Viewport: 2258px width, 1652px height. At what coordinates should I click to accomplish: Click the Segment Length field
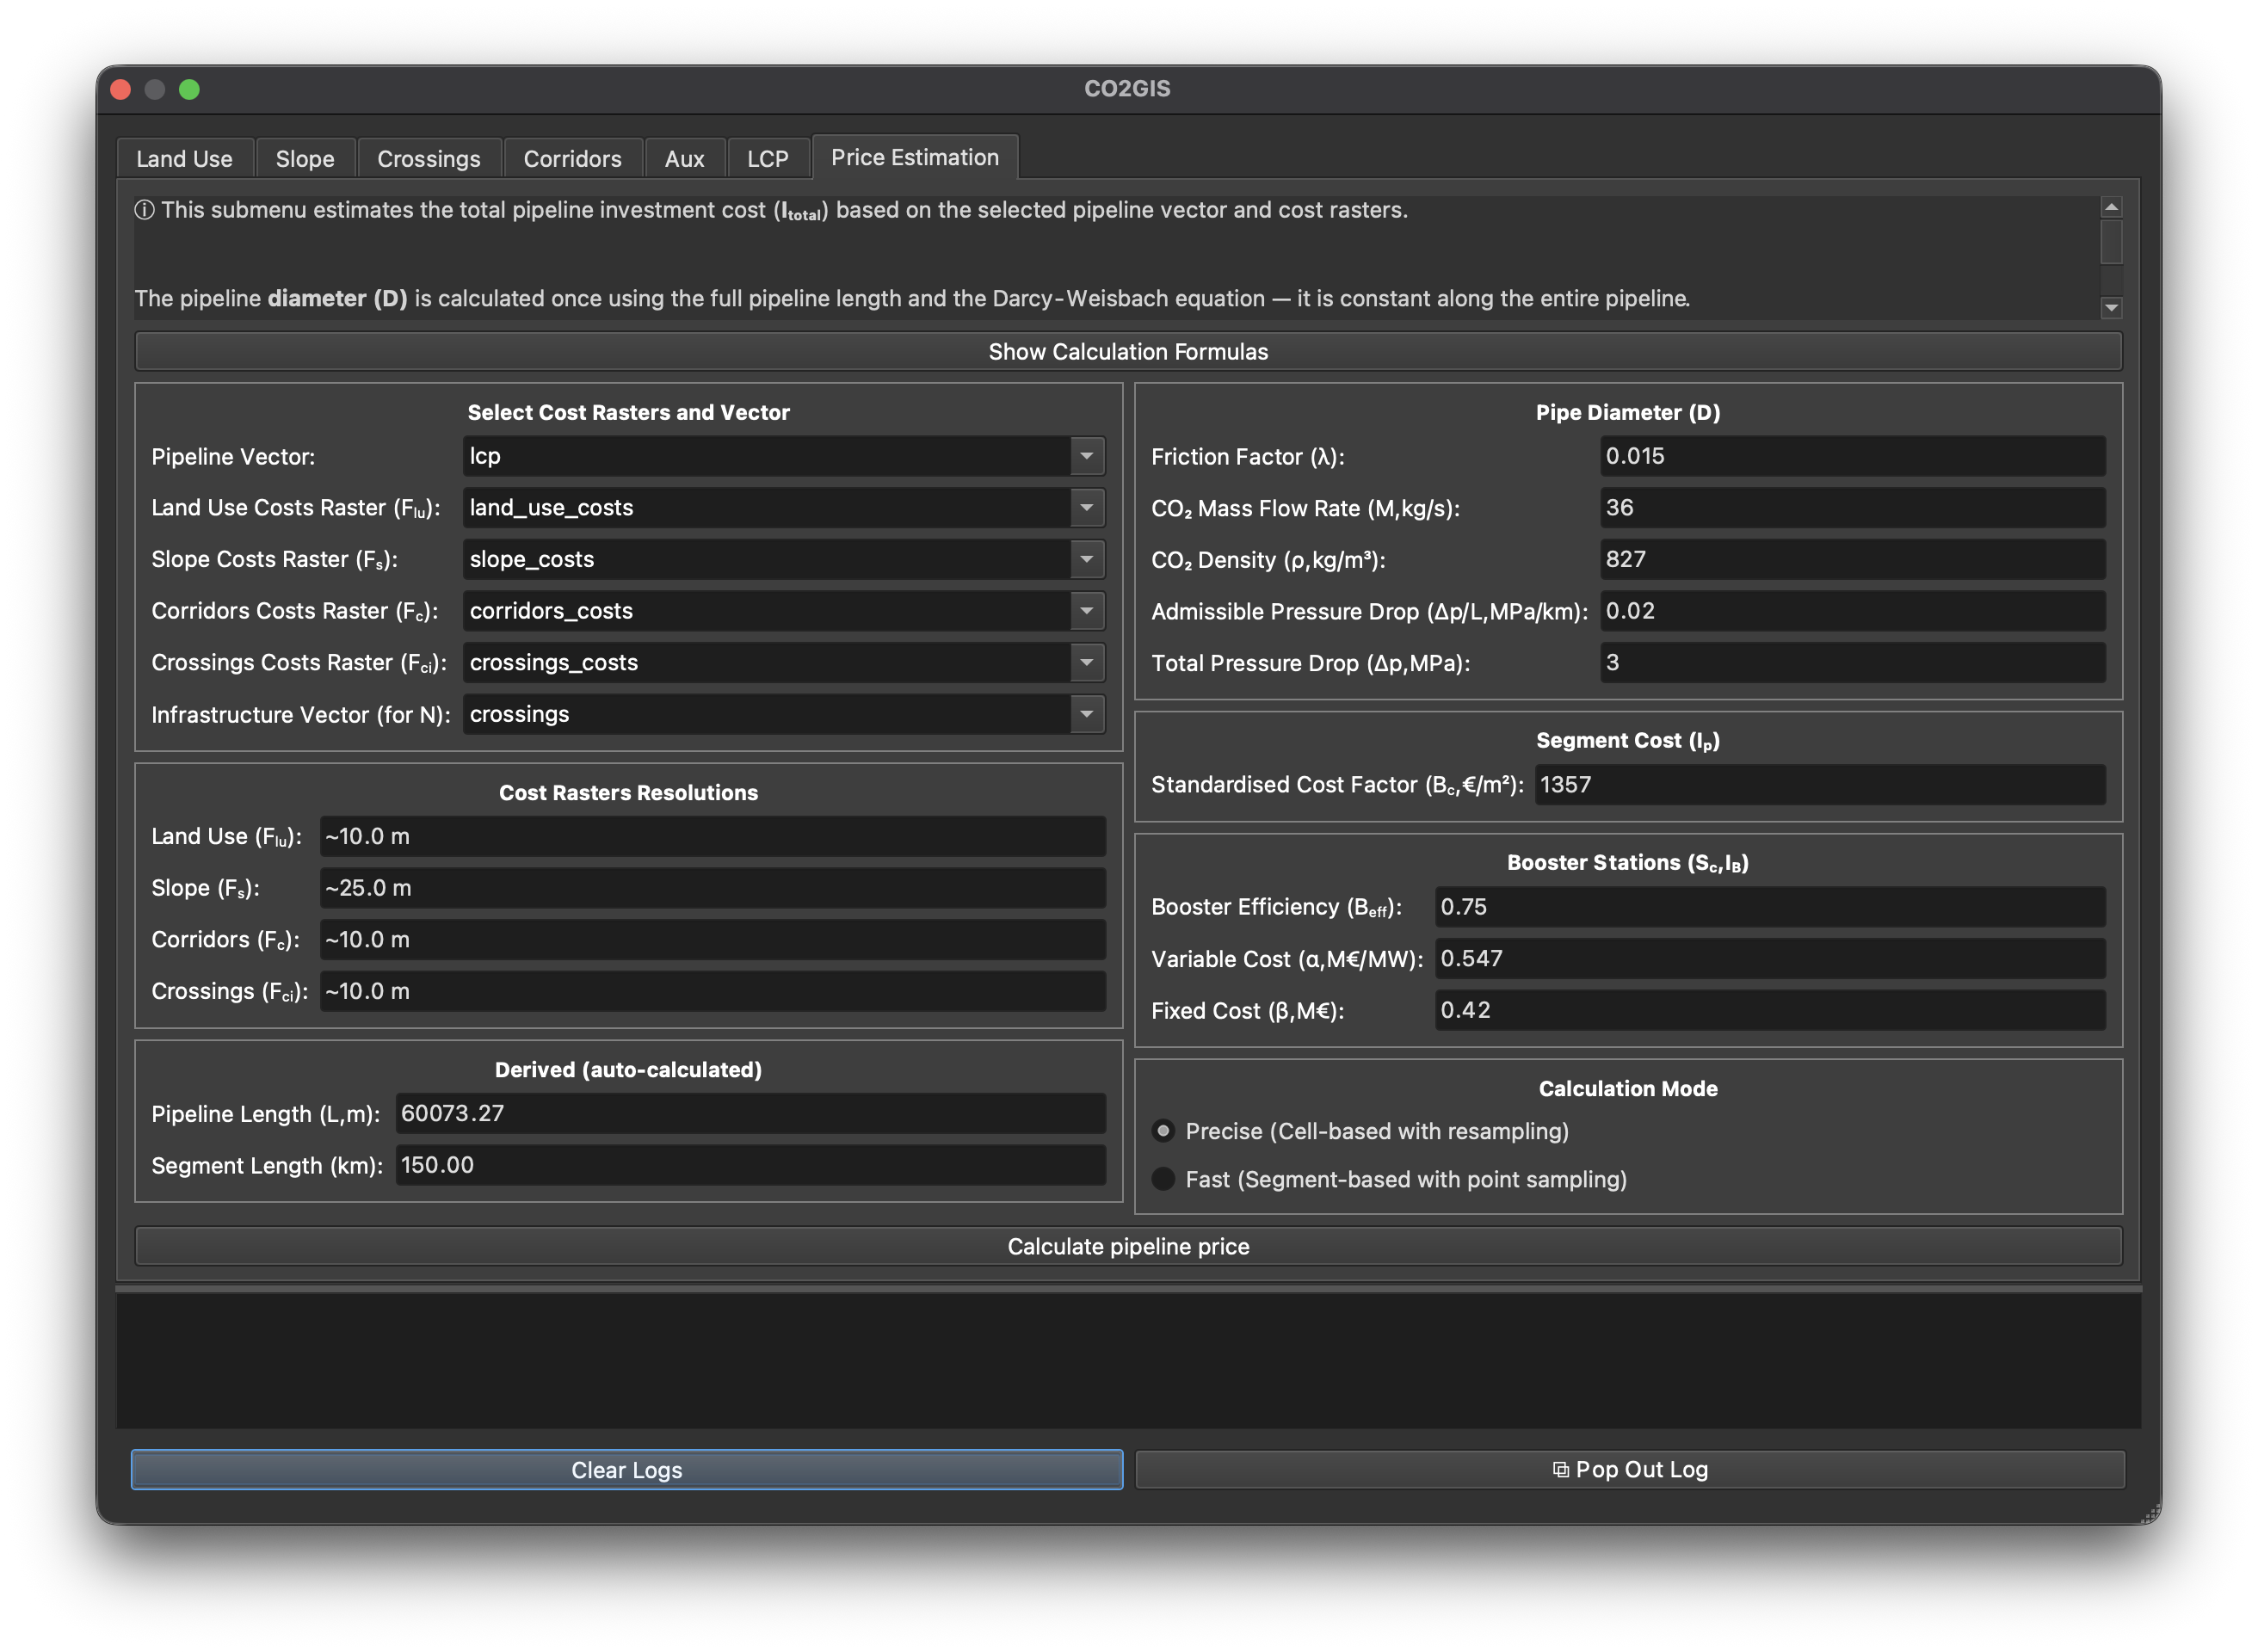750,1165
